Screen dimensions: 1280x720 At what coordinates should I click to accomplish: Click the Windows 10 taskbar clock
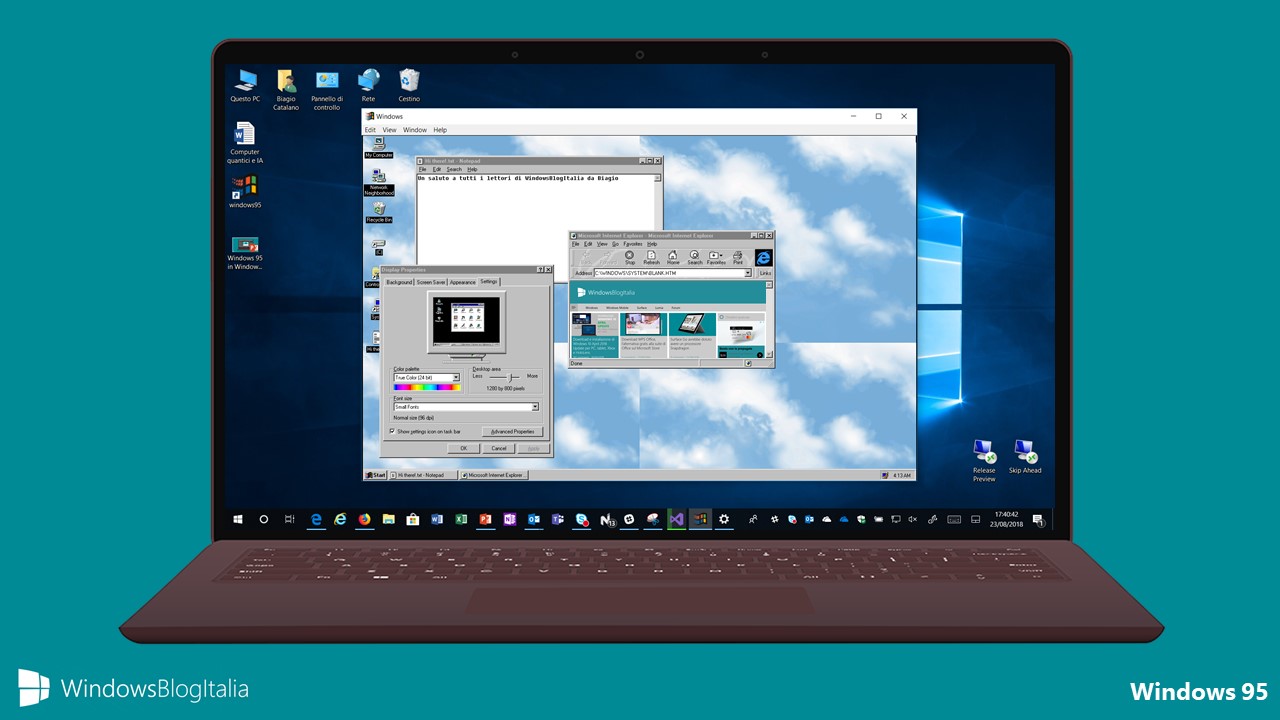[x=1006, y=520]
